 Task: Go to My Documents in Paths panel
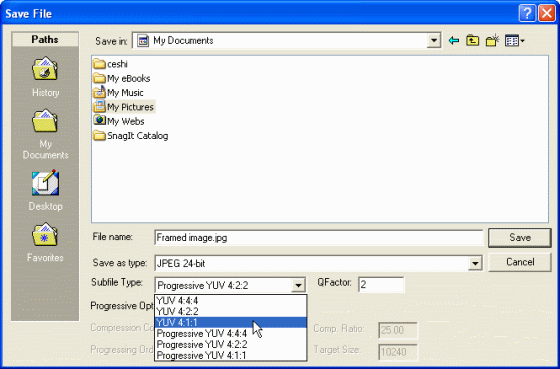[x=45, y=135]
